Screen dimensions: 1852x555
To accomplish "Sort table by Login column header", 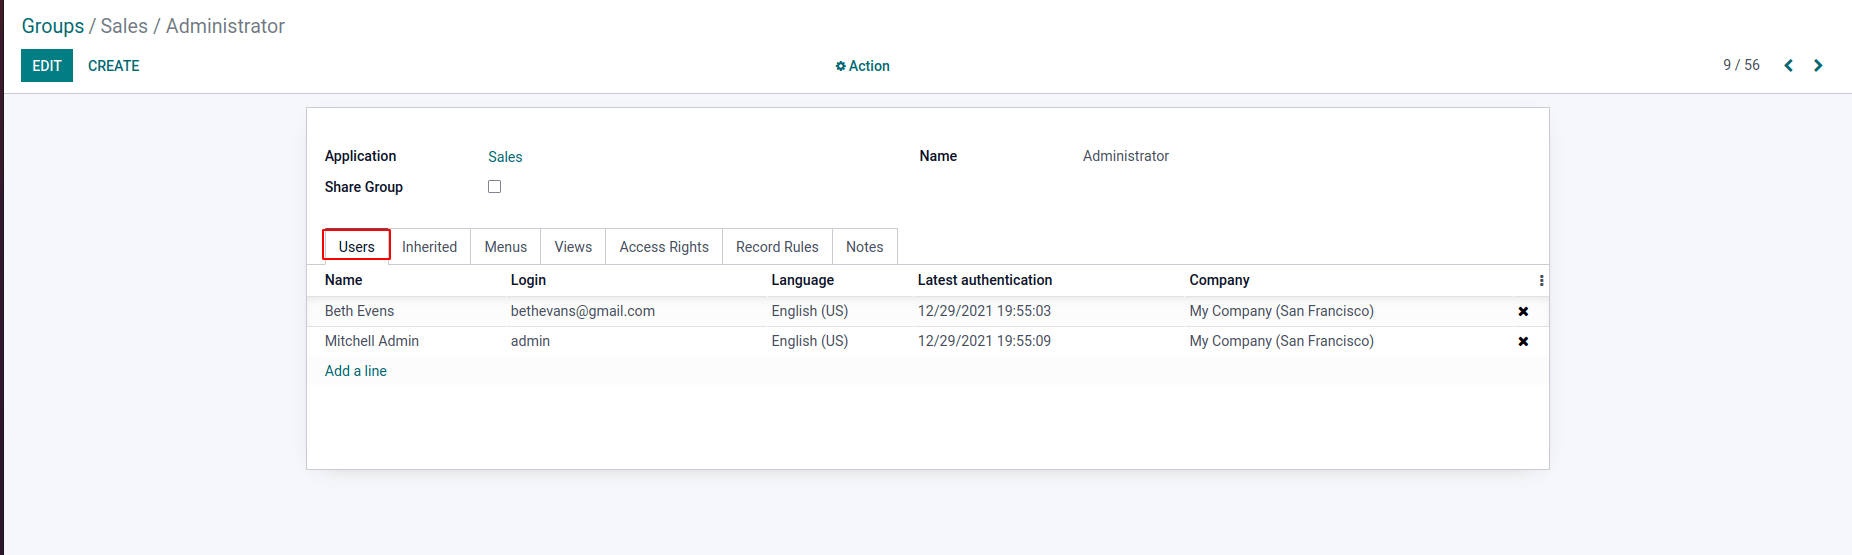I will point(528,280).
